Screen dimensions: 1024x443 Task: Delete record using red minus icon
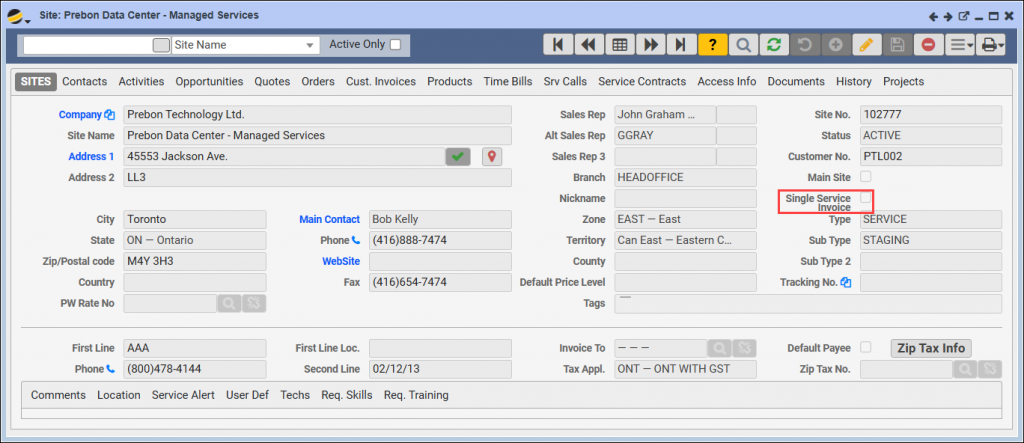pos(928,45)
